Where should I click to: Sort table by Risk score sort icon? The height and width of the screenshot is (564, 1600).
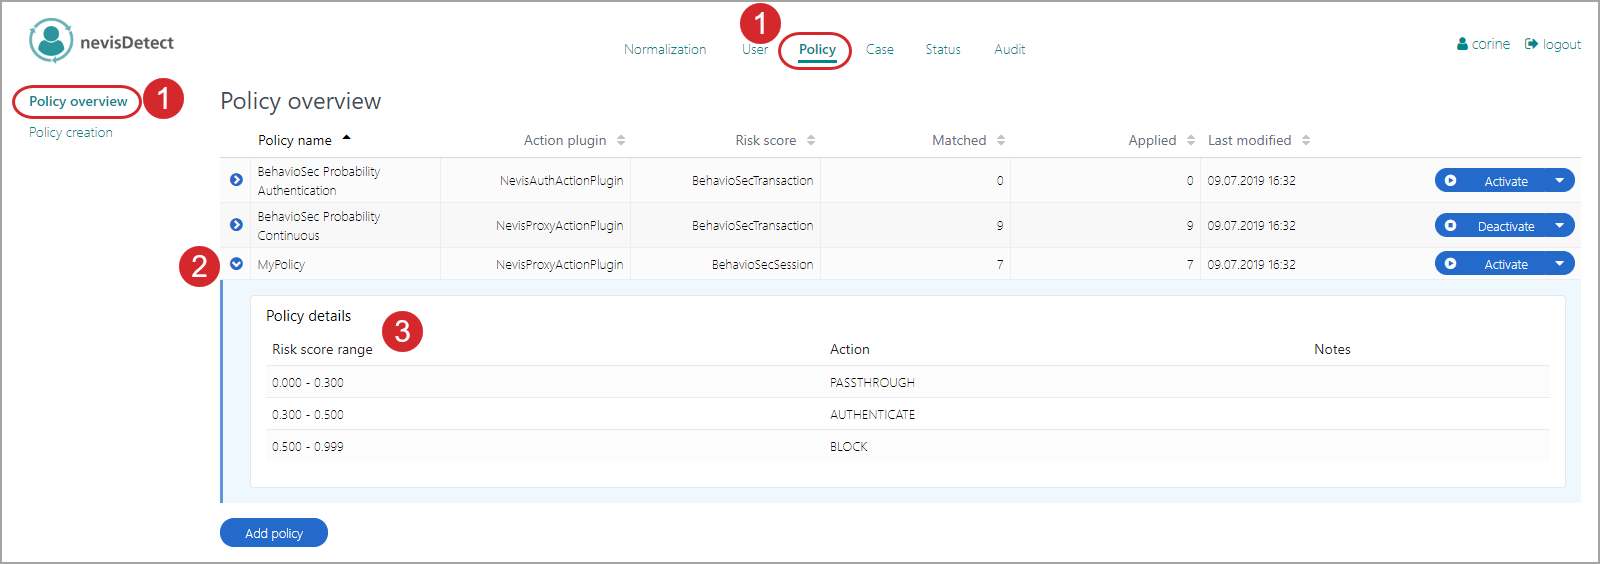811,140
